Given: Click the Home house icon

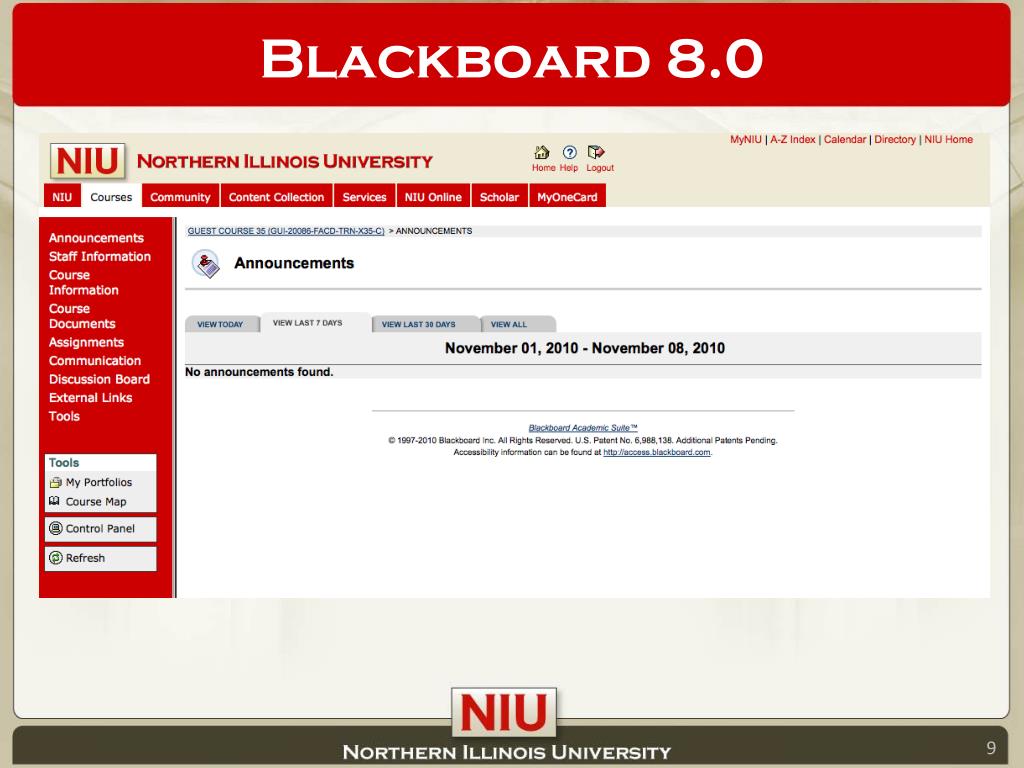Looking at the screenshot, I should coord(541,152).
